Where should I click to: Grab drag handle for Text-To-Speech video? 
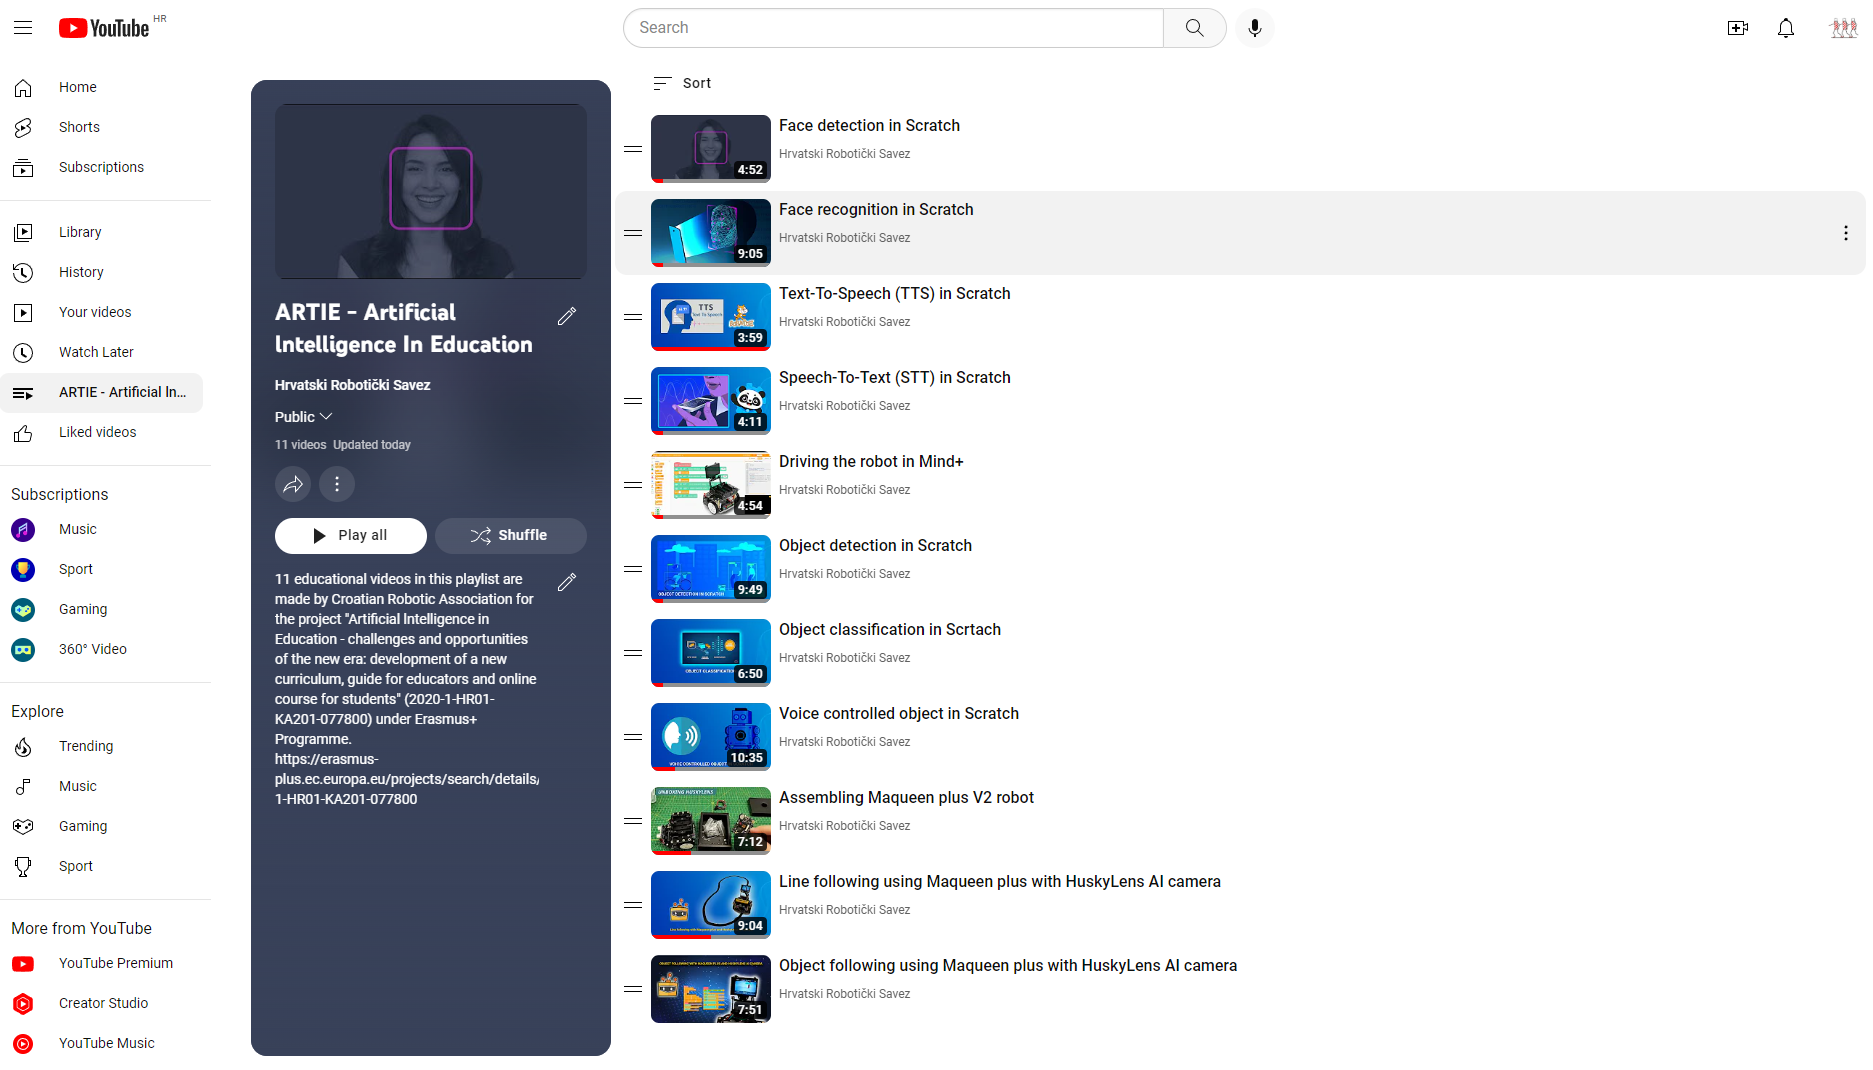633,317
